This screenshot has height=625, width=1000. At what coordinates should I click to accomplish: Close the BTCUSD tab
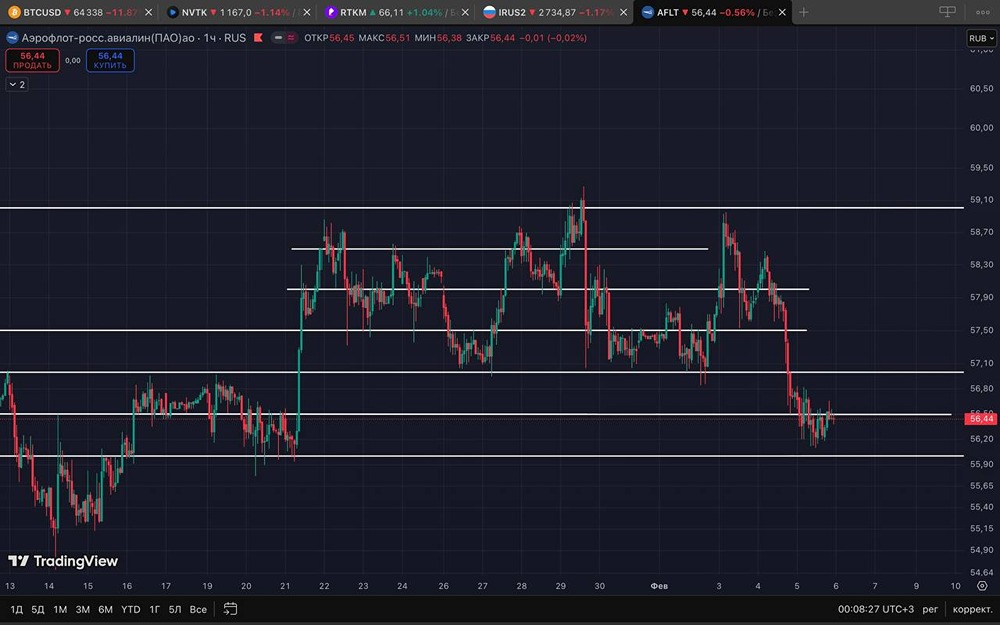click(148, 12)
